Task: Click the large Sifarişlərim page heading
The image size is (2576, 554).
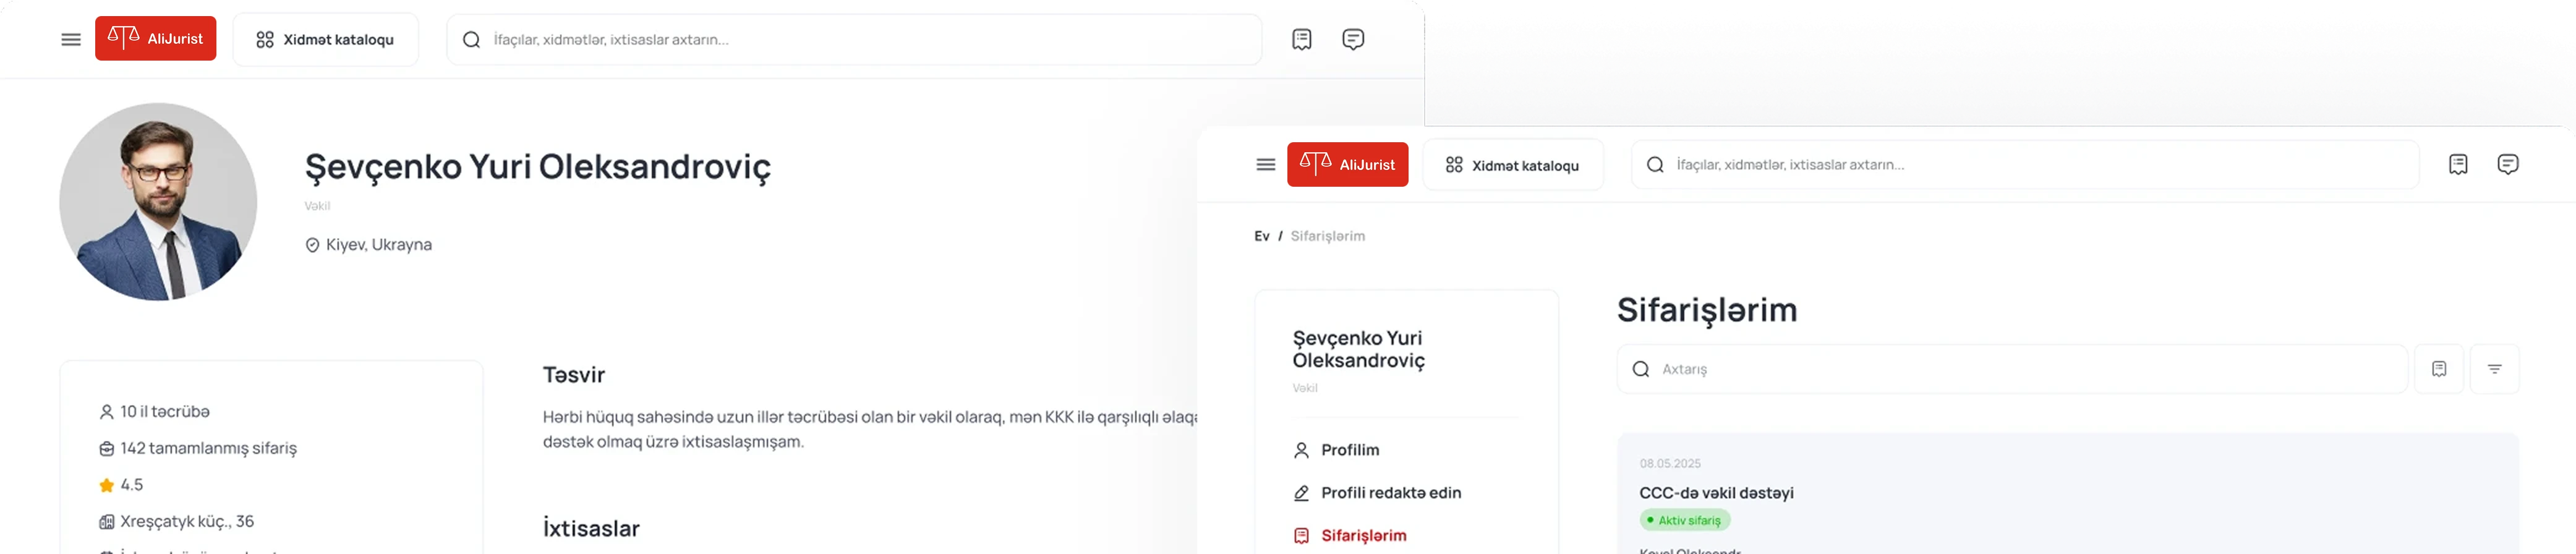Action: [x=1707, y=311]
